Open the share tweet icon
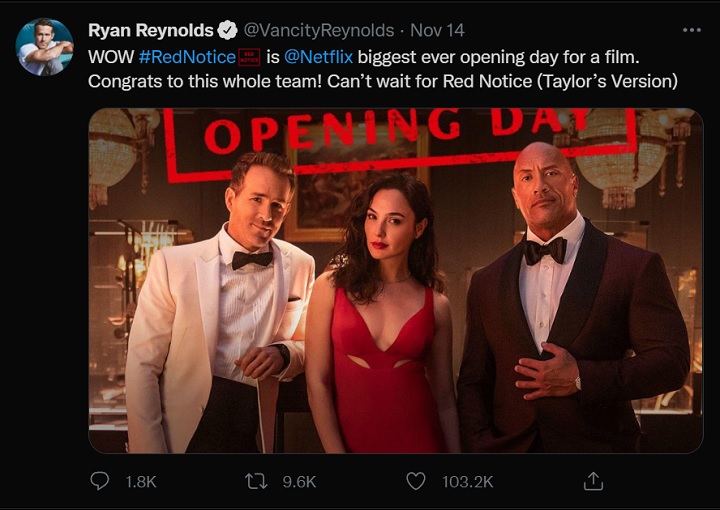 (x=592, y=481)
